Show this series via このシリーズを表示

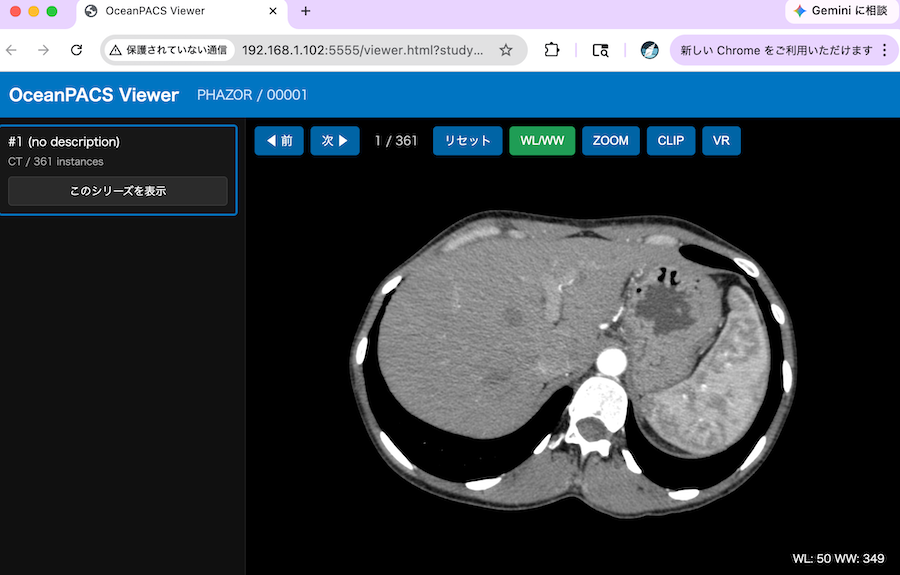pyautogui.click(x=118, y=191)
